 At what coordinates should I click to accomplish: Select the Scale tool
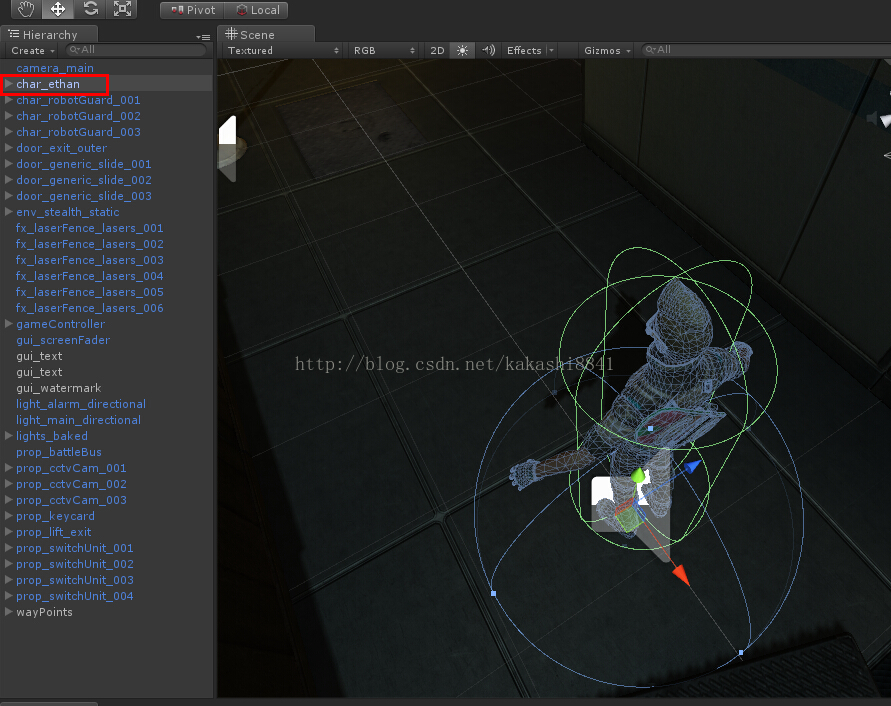122,9
